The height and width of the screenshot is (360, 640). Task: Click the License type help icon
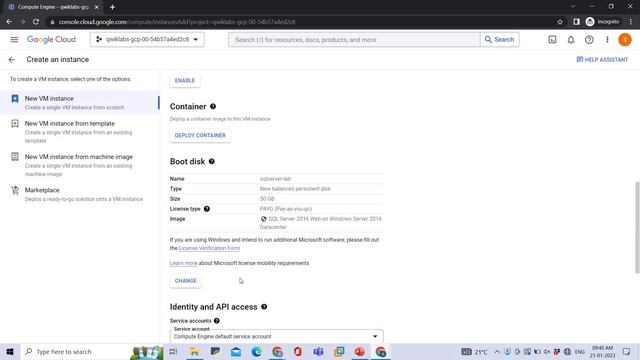[x=207, y=209]
